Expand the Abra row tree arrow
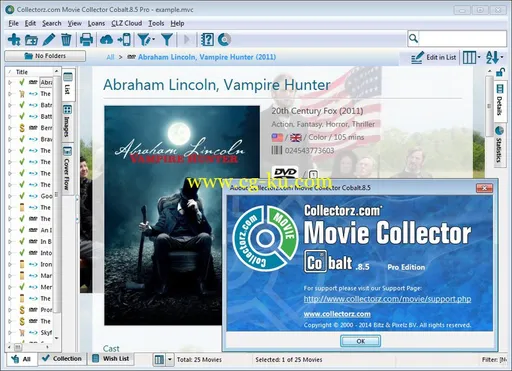The width and height of the screenshot is (512, 371). (10, 82)
